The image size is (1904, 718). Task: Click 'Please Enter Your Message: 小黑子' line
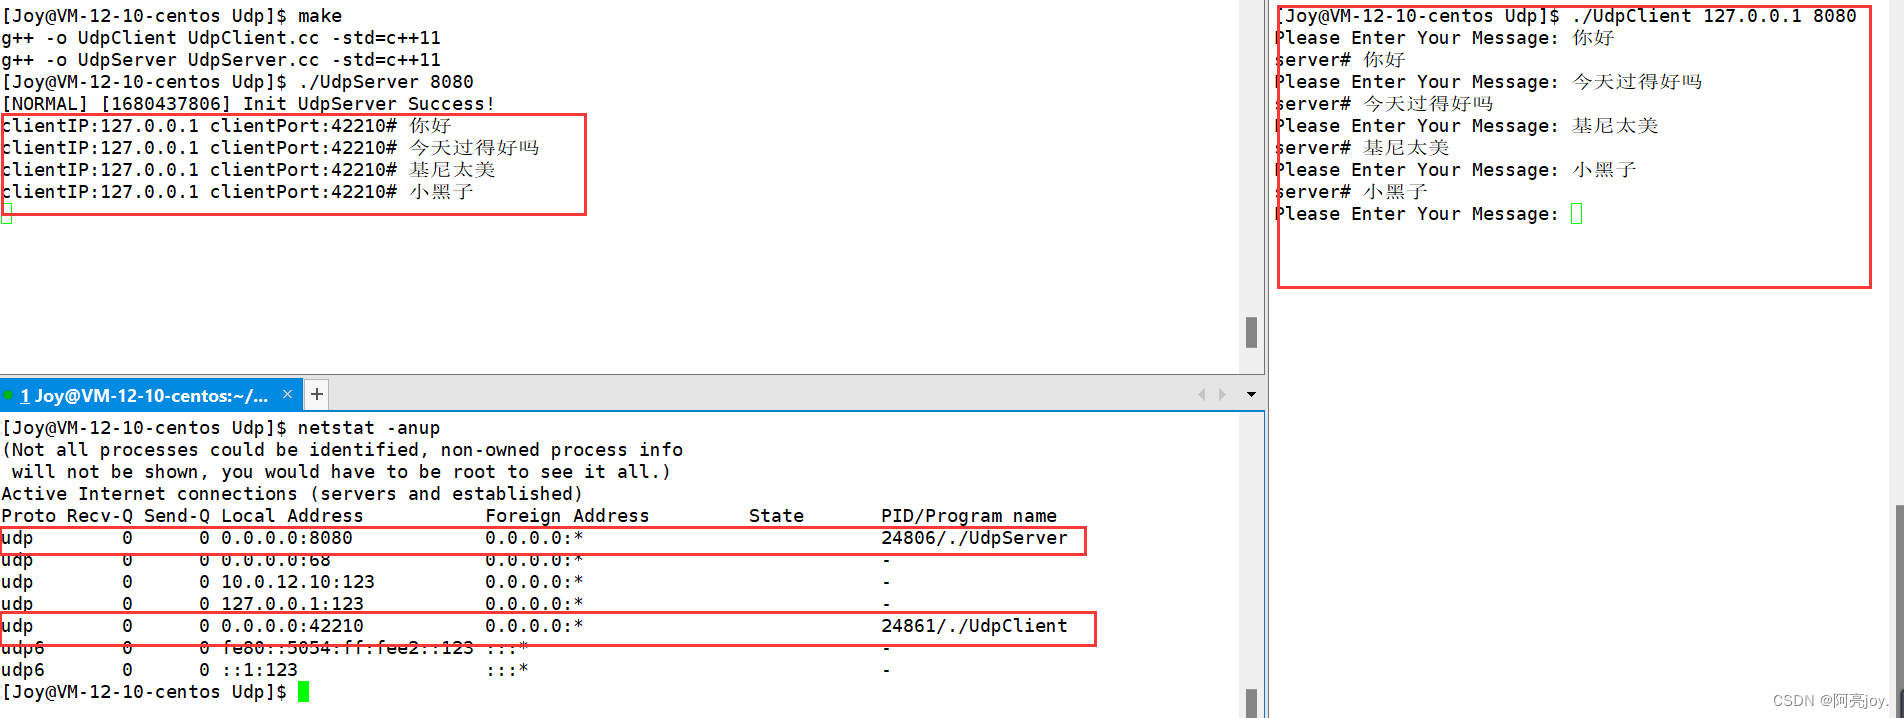[x=1456, y=170]
